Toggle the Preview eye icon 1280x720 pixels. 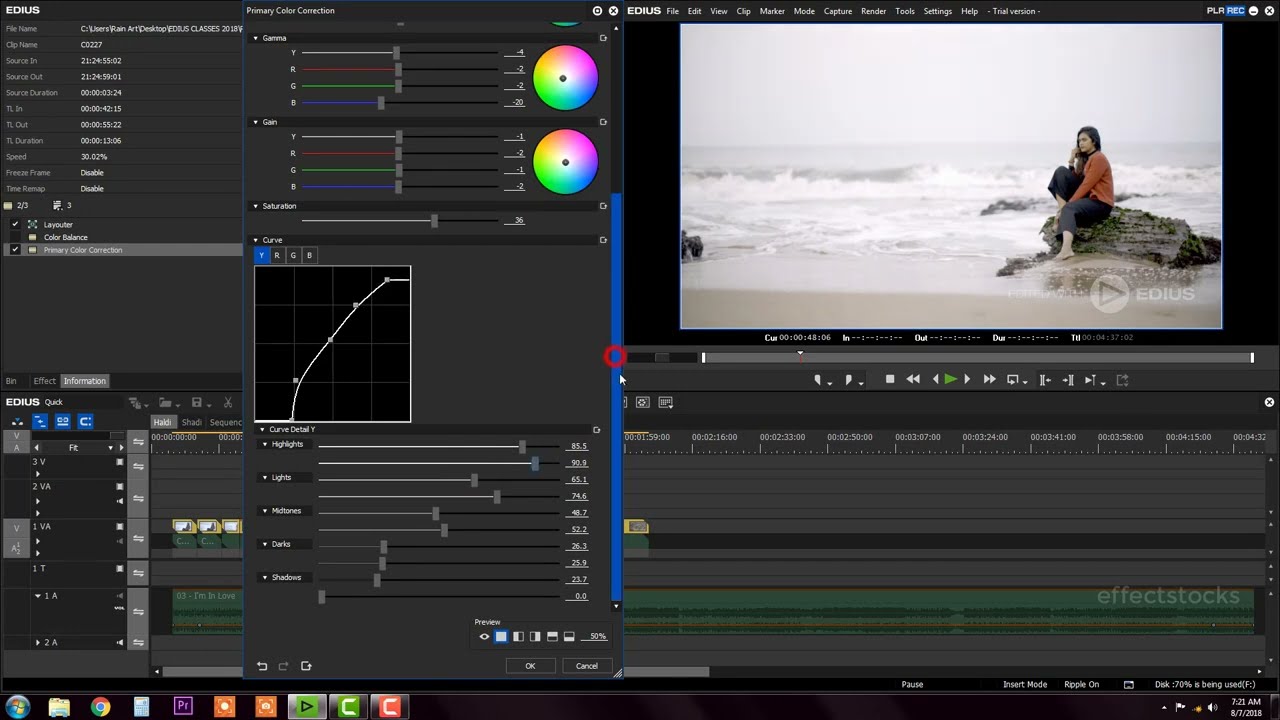[x=484, y=637]
